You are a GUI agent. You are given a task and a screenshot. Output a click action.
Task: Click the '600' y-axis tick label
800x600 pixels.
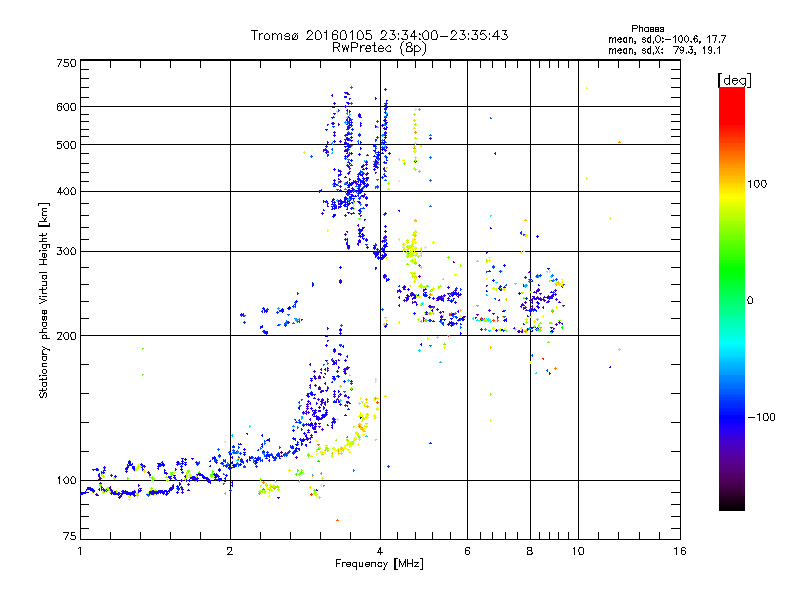click(x=66, y=107)
